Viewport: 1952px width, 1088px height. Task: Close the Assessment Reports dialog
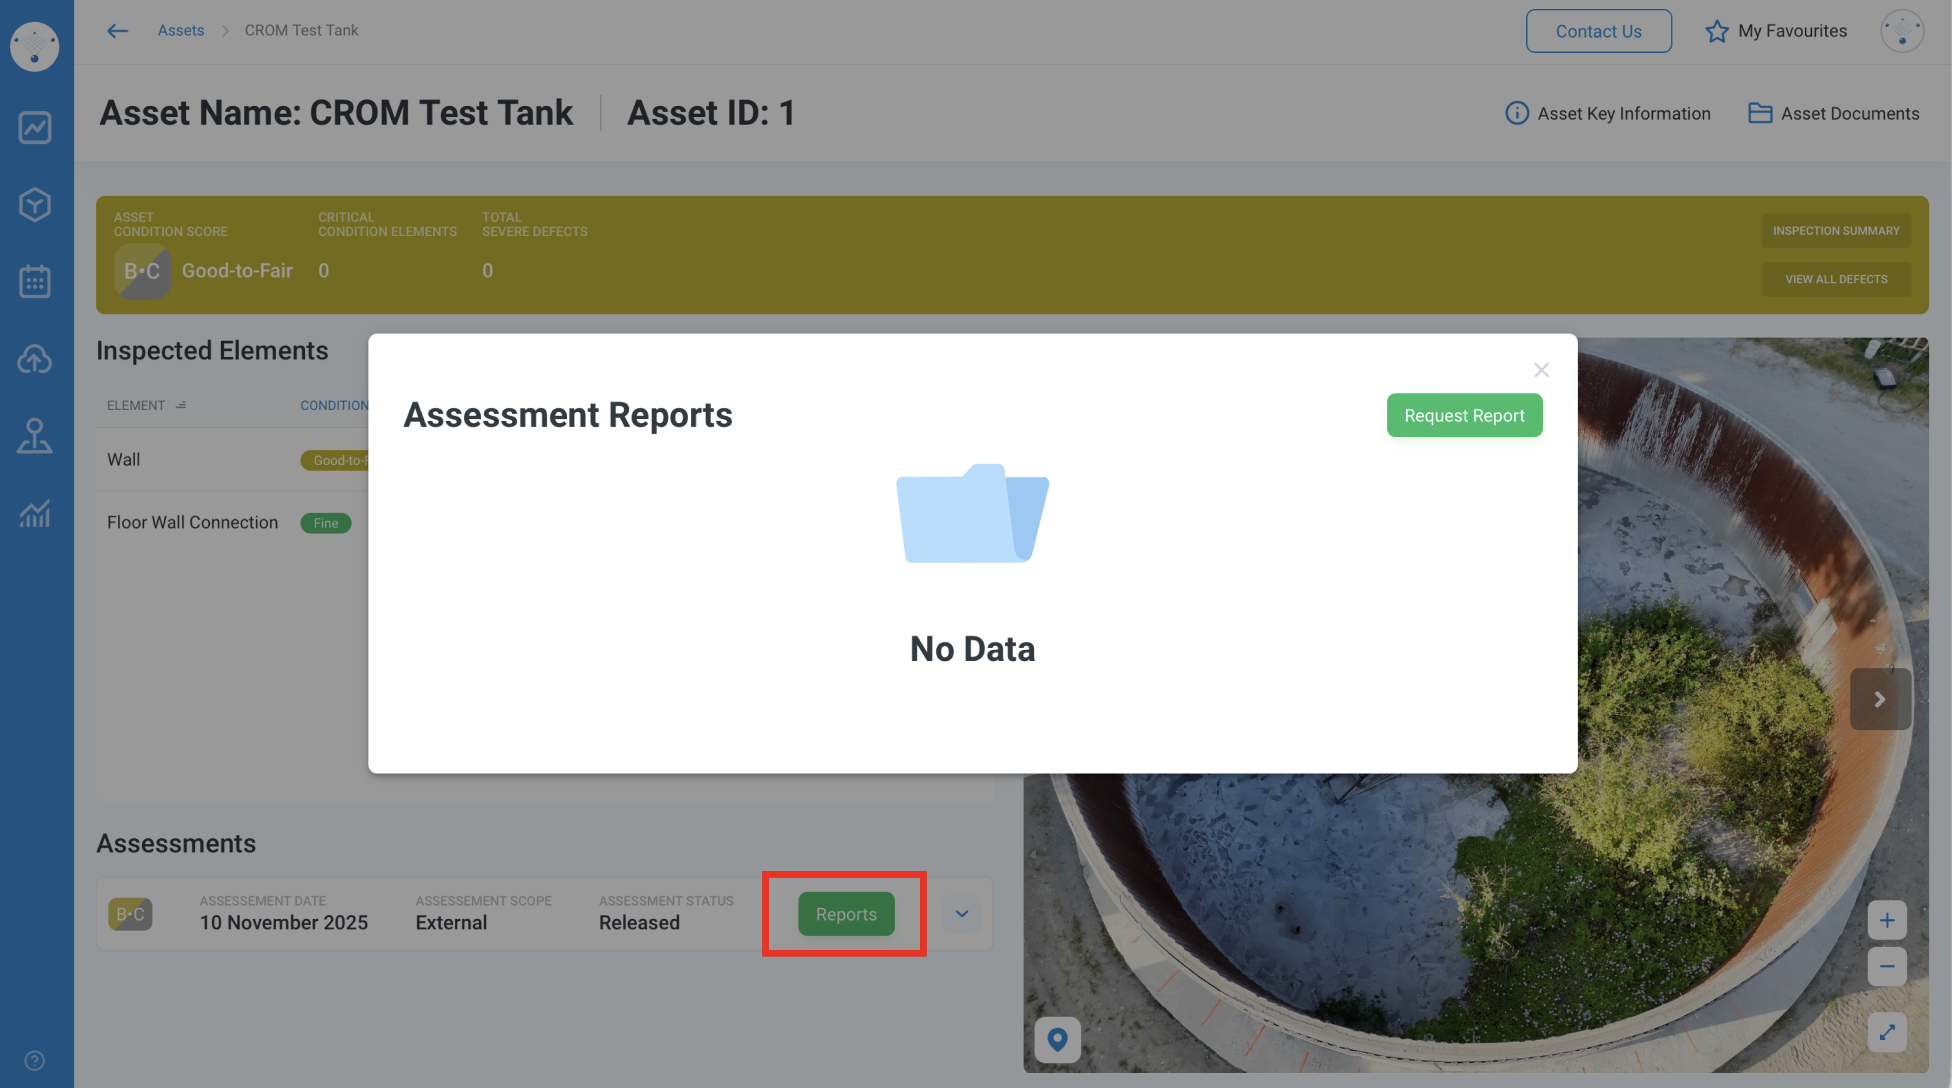tap(1541, 370)
